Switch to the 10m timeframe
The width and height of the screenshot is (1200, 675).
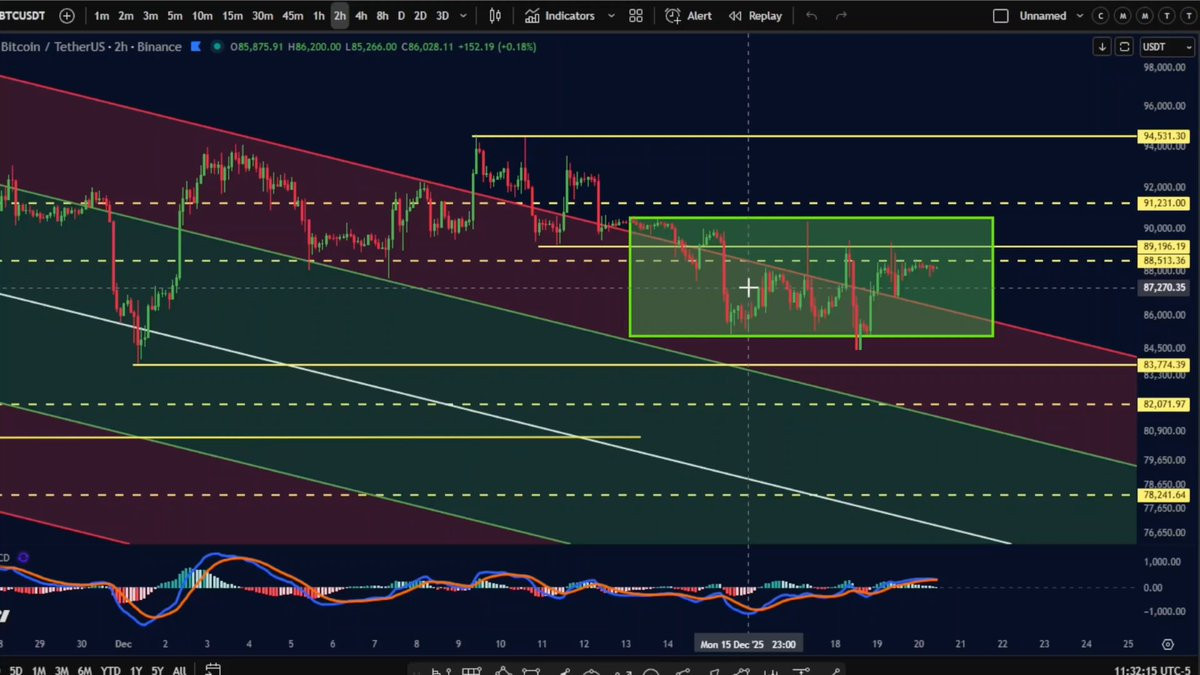202,16
